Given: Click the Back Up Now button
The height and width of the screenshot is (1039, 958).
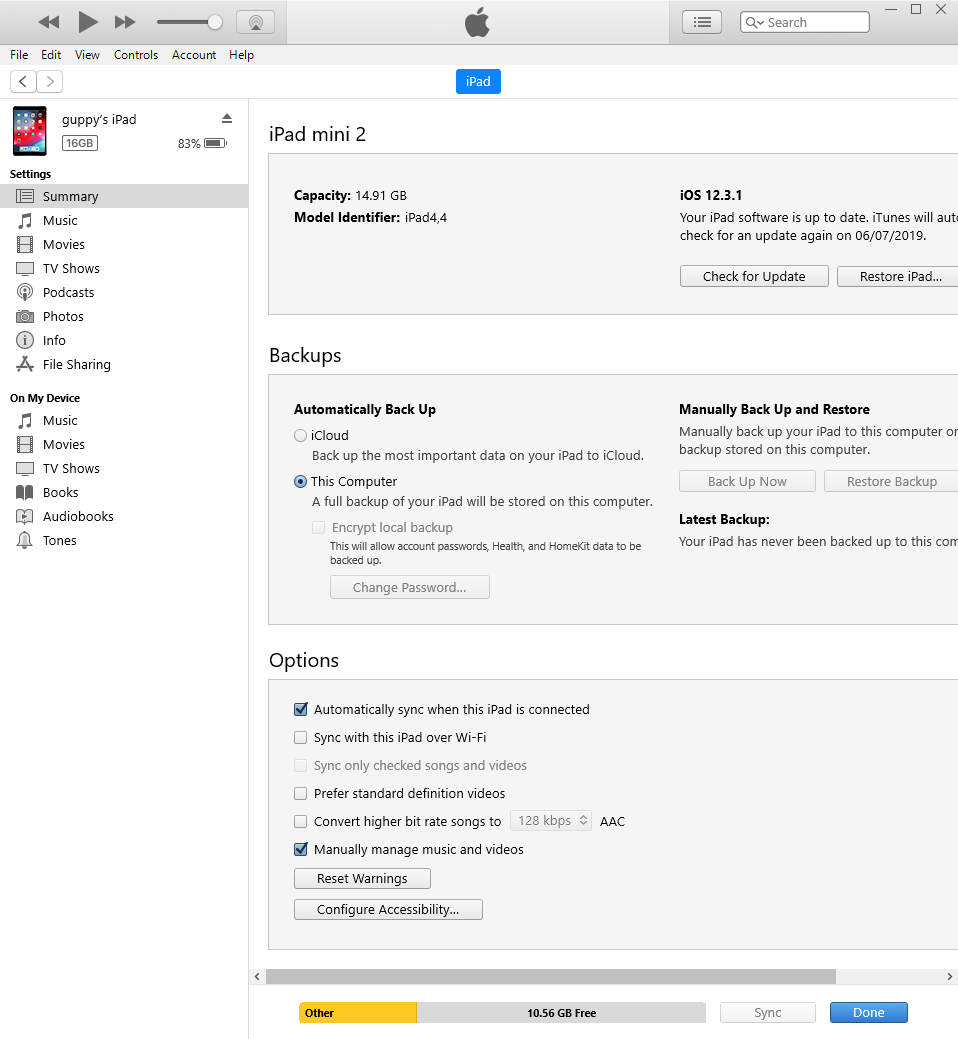Looking at the screenshot, I should click(747, 481).
